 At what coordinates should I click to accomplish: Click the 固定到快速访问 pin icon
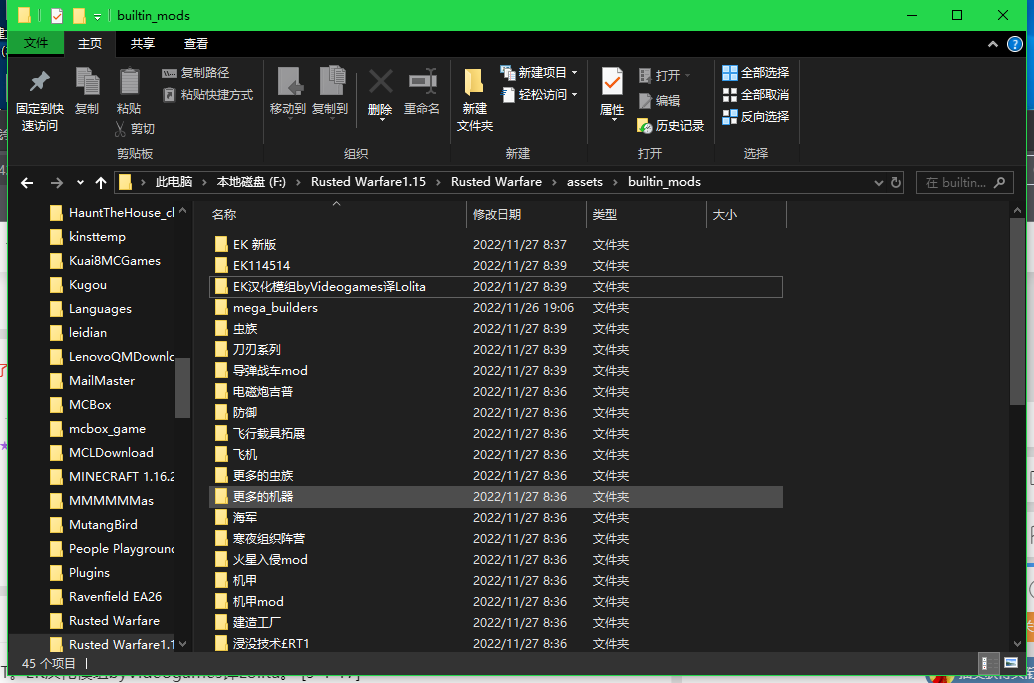[39, 83]
